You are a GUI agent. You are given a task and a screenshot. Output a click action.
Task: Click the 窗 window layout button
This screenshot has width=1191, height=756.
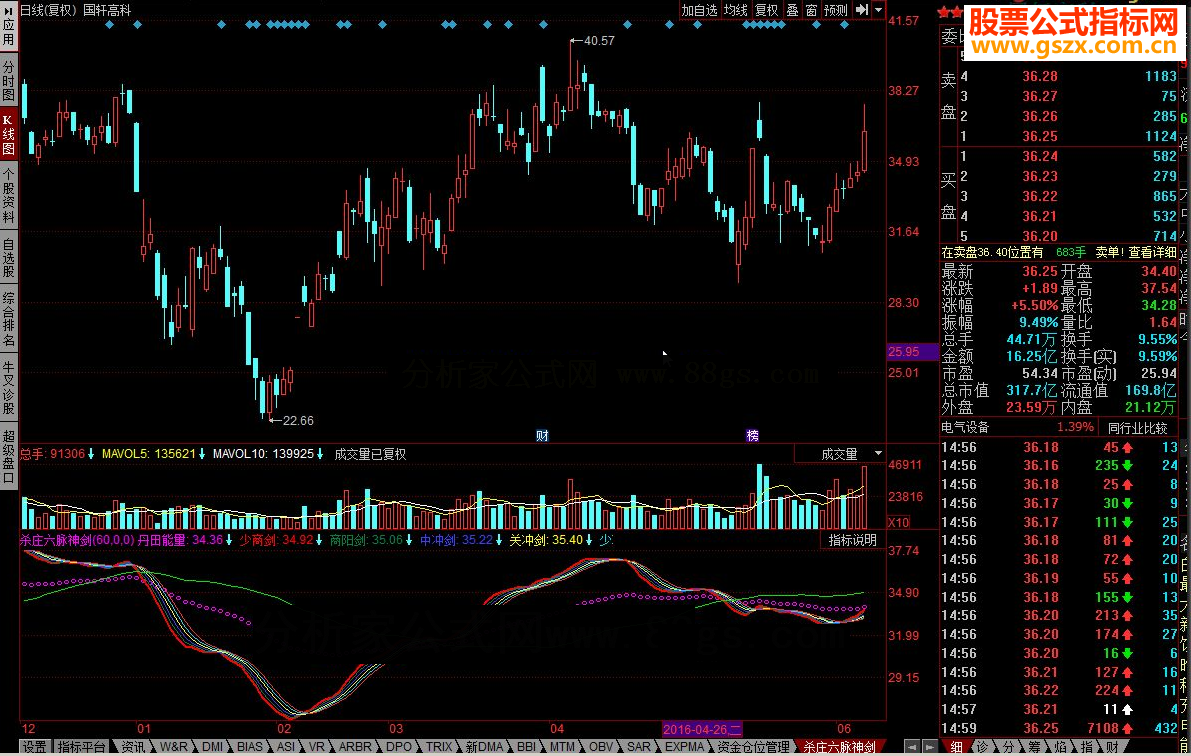coord(811,10)
